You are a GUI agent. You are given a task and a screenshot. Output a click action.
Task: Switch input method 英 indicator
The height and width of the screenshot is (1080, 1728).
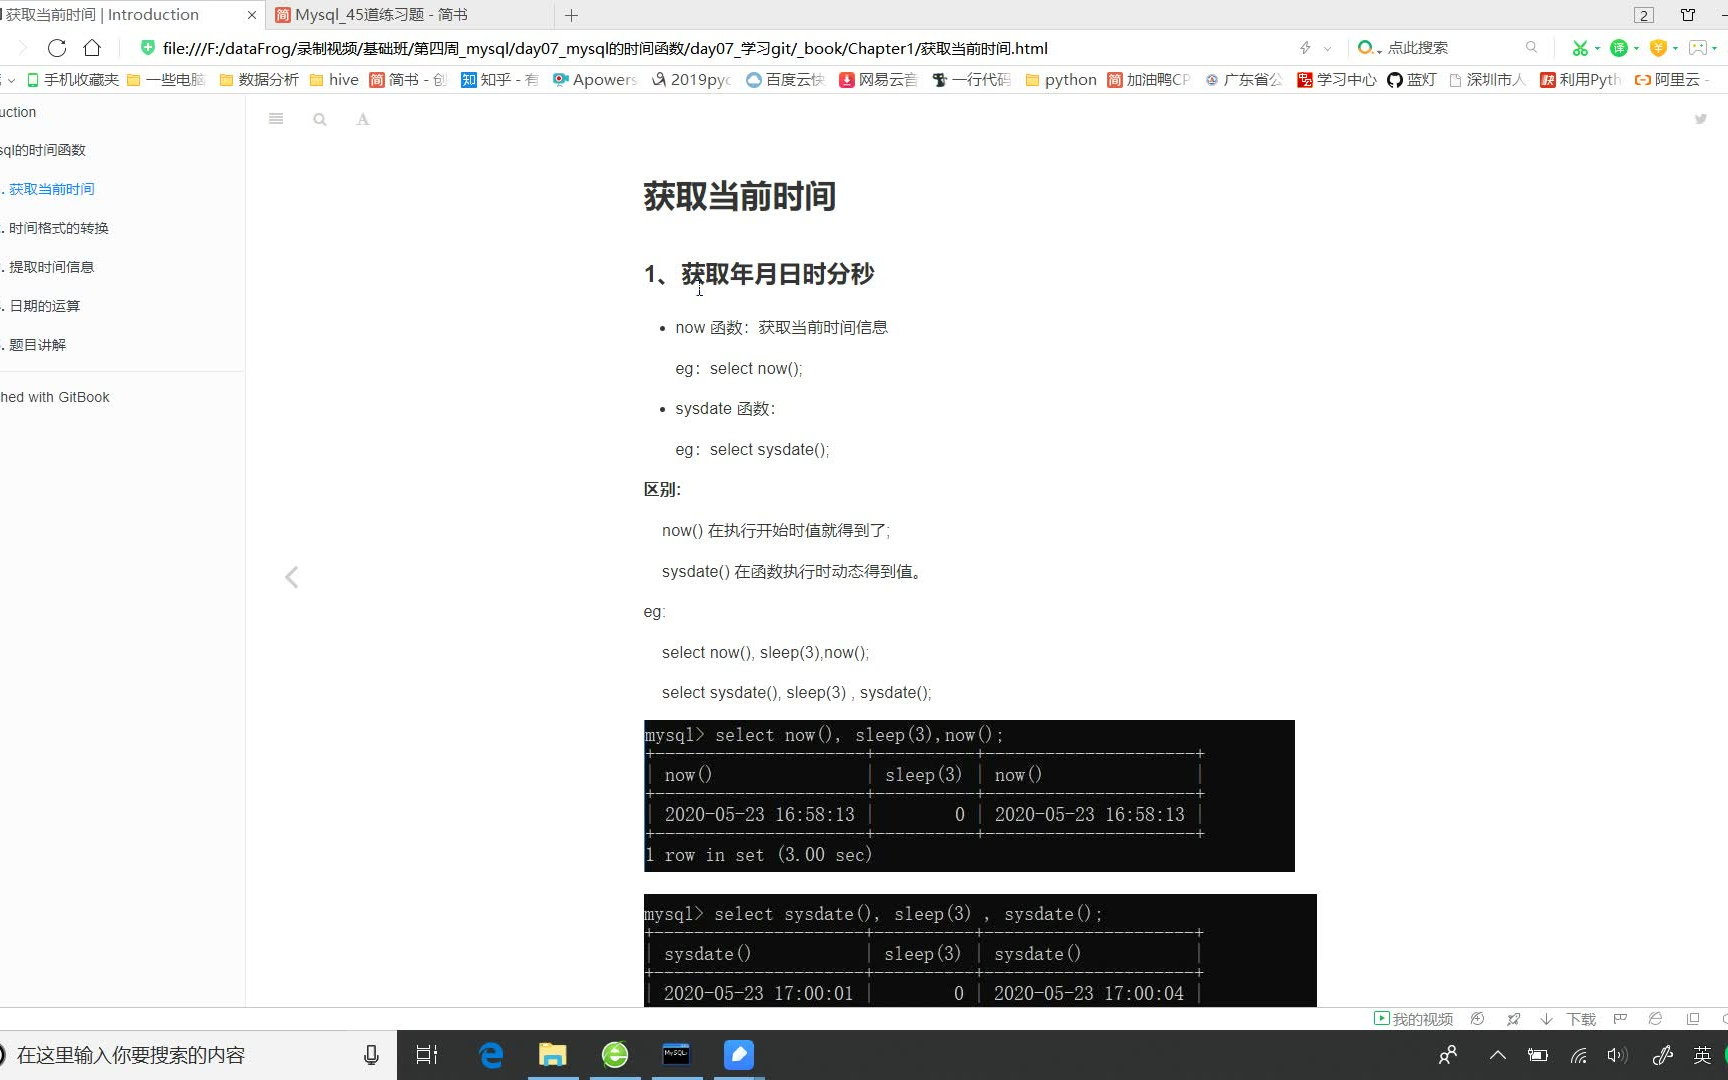[1702, 1055]
